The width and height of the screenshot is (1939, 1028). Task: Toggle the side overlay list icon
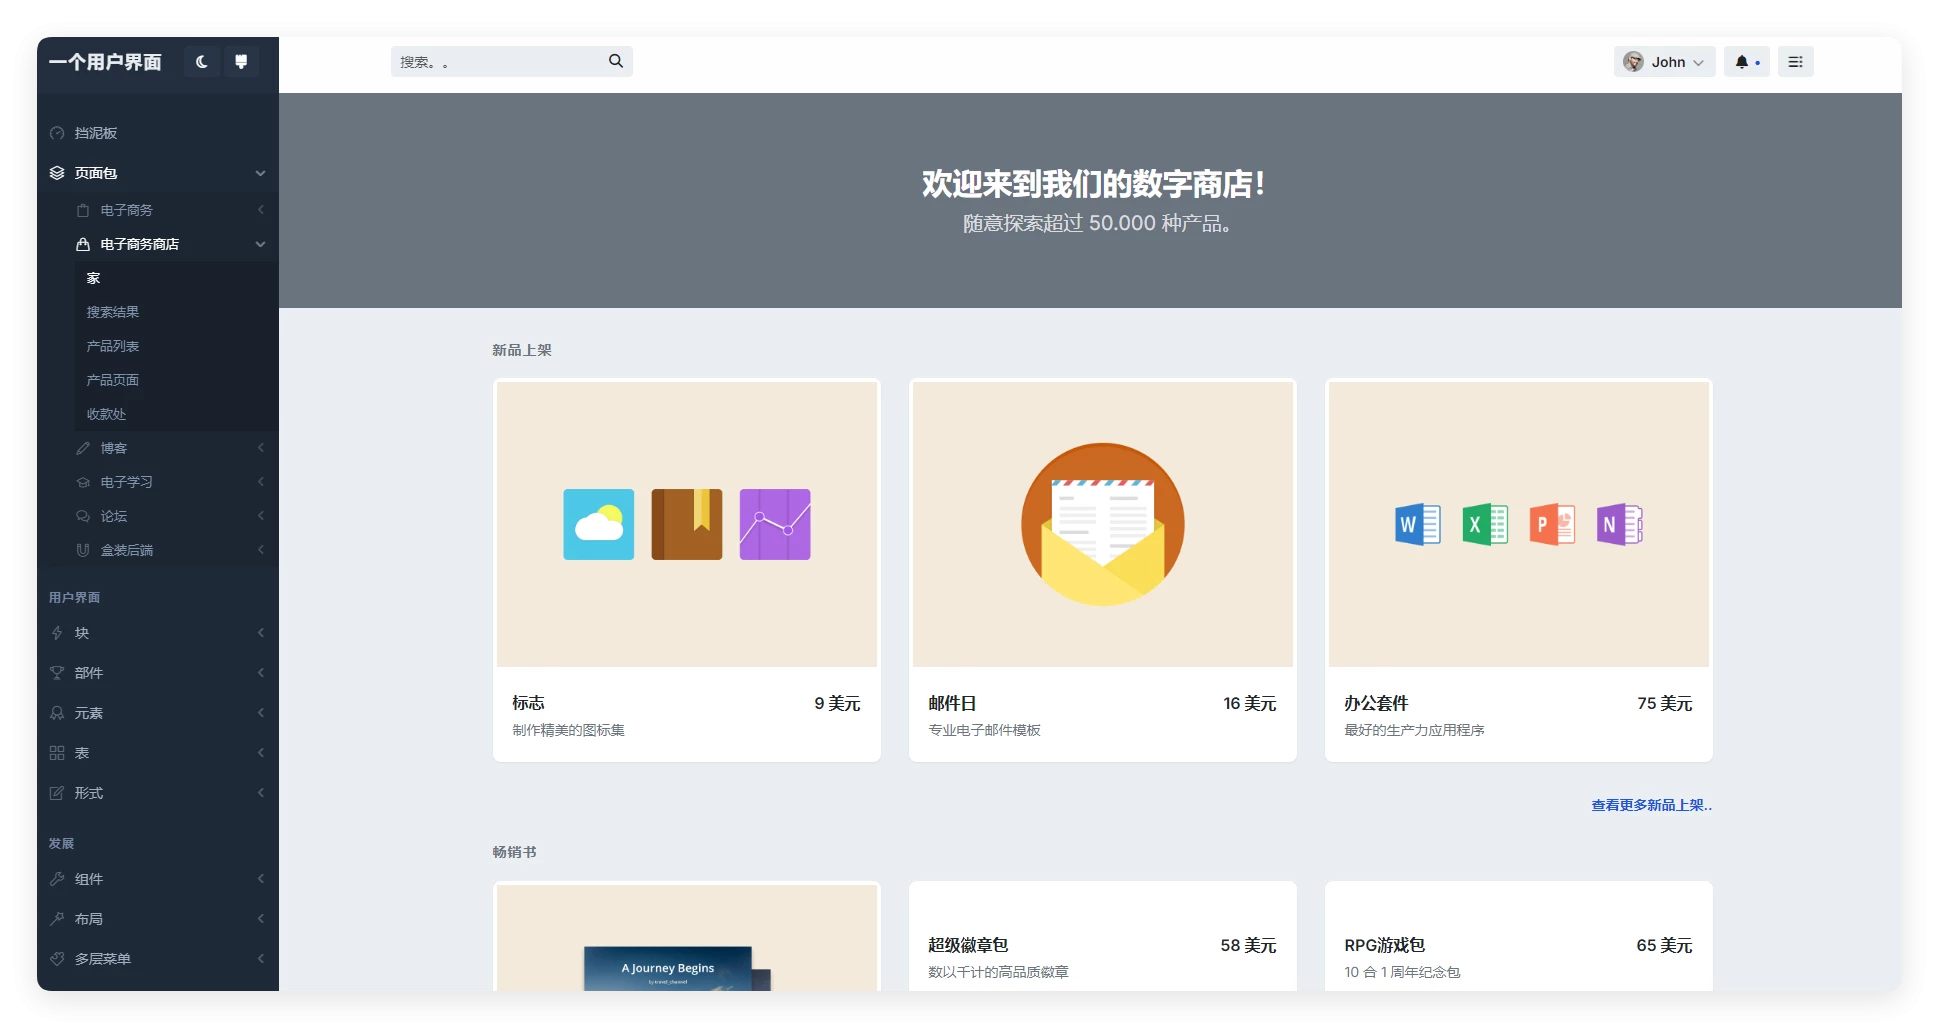[x=1795, y=62]
